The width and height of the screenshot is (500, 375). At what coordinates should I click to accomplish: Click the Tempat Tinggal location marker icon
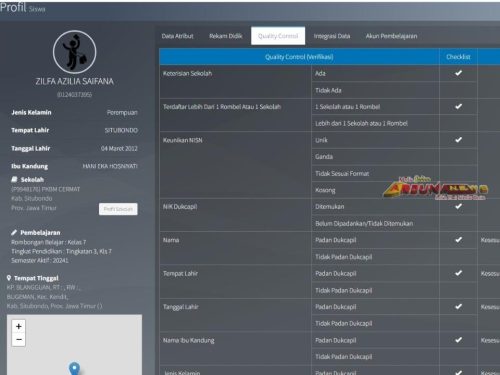[9, 278]
